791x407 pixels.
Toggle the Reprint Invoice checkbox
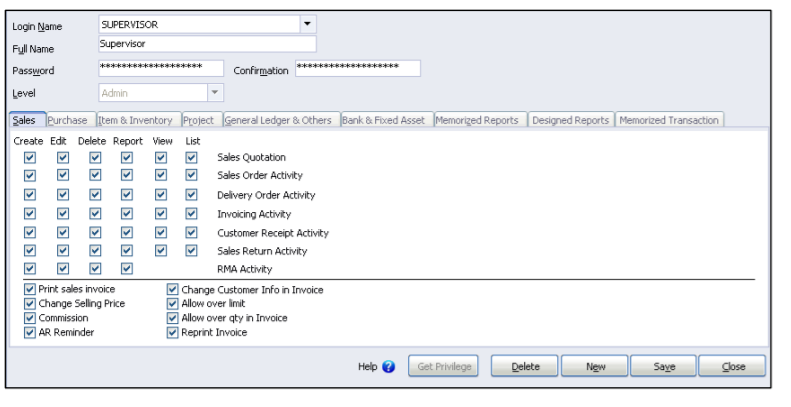(173, 332)
